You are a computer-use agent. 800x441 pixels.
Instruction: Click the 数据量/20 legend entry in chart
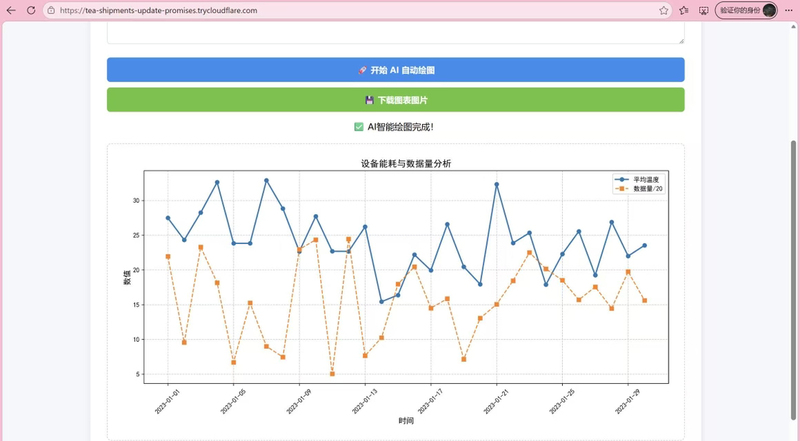coord(639,189)
